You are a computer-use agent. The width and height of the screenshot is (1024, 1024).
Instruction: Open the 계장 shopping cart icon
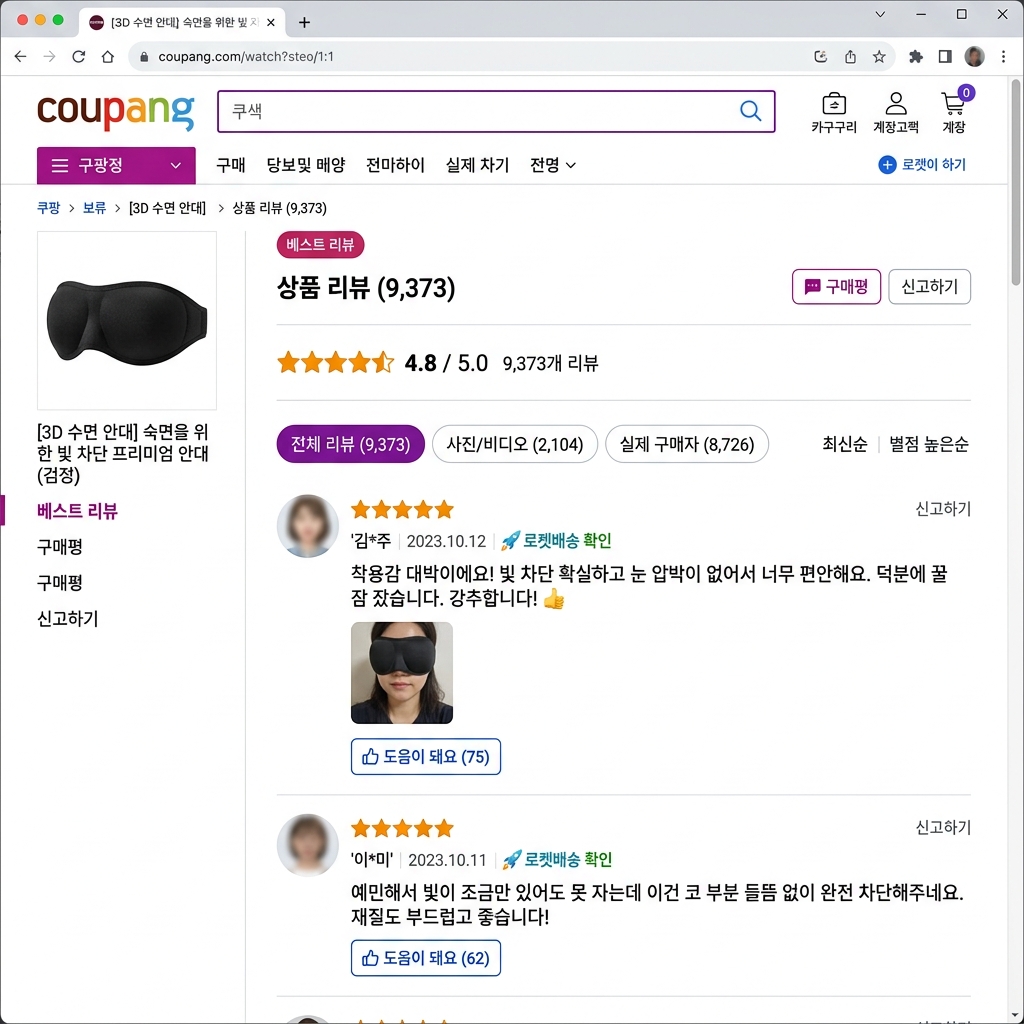coord(952,105)
